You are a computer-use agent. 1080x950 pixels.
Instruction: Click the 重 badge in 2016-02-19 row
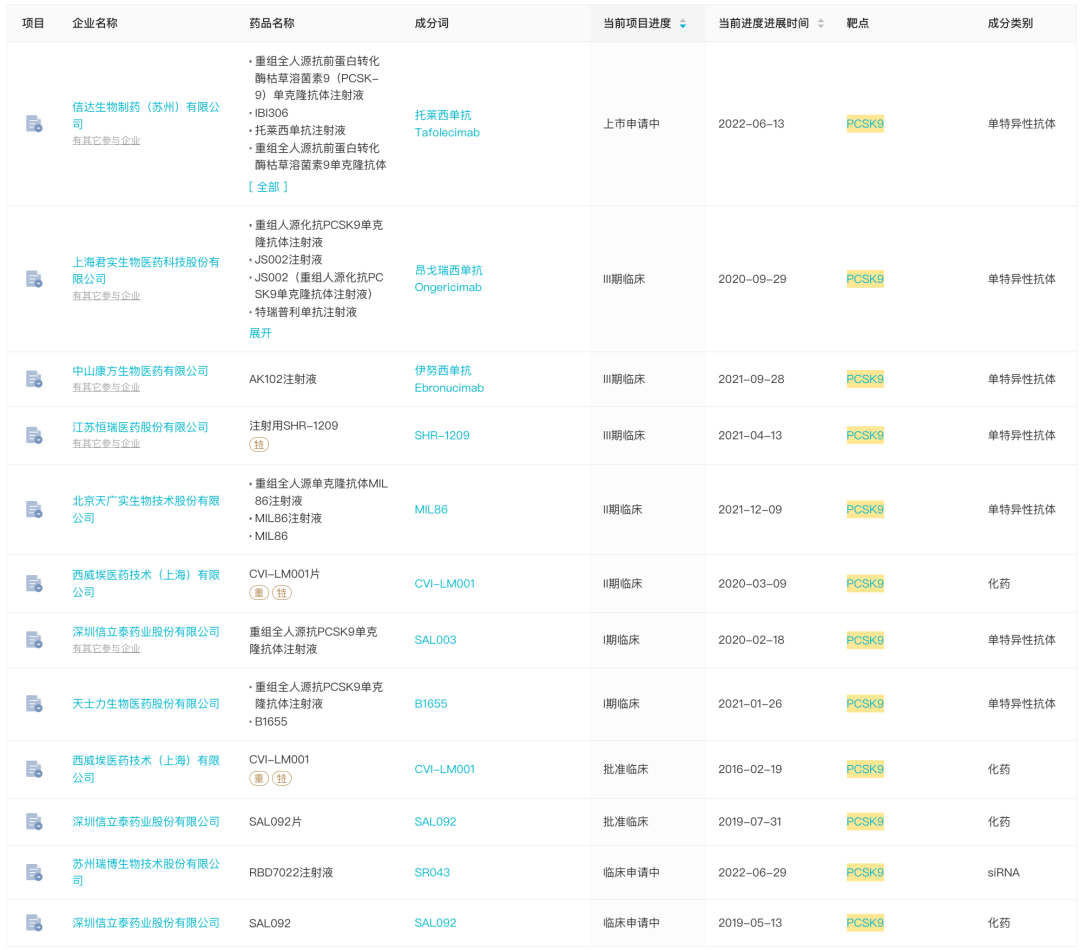tap(259, 778)
